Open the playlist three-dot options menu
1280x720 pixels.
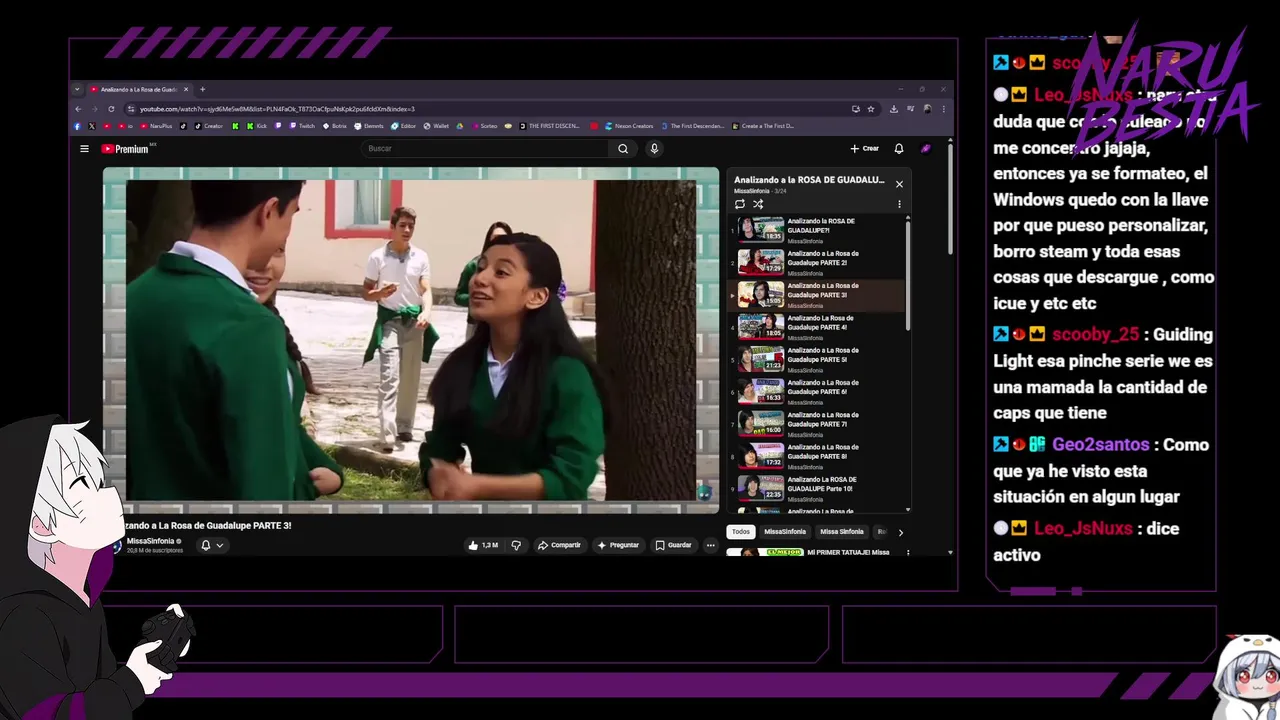tap(899, 204)
